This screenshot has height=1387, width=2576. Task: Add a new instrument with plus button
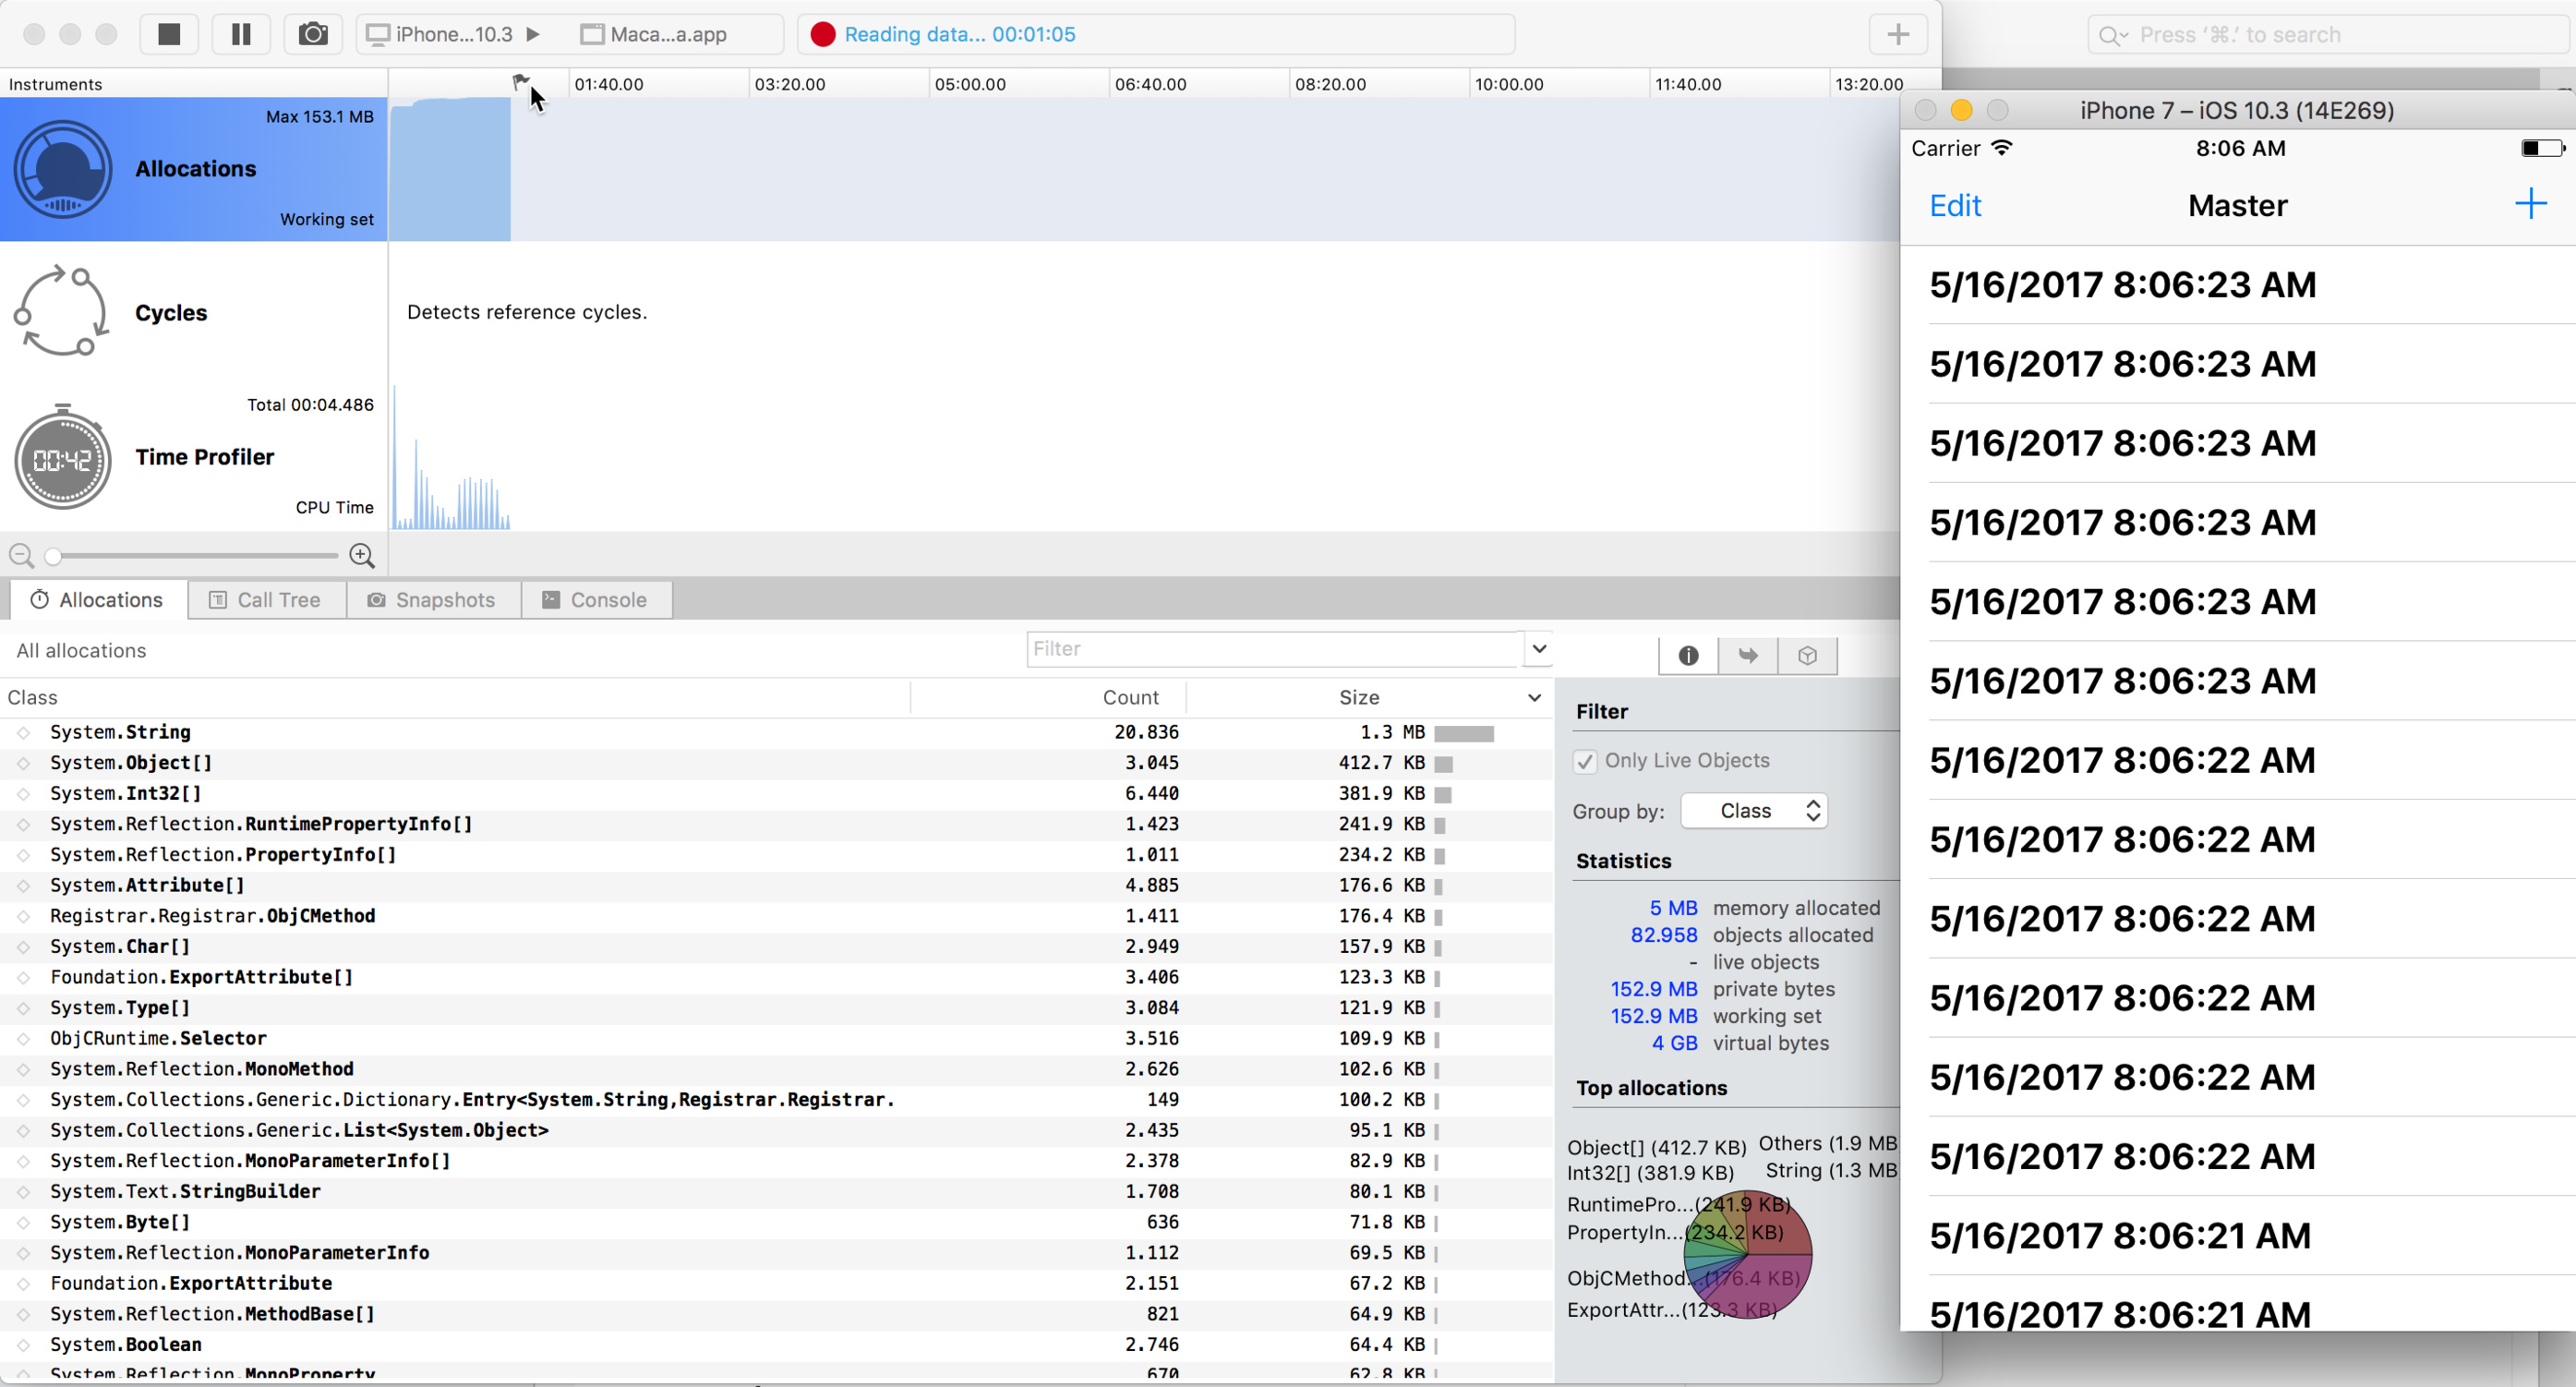tap(1898, 34)
